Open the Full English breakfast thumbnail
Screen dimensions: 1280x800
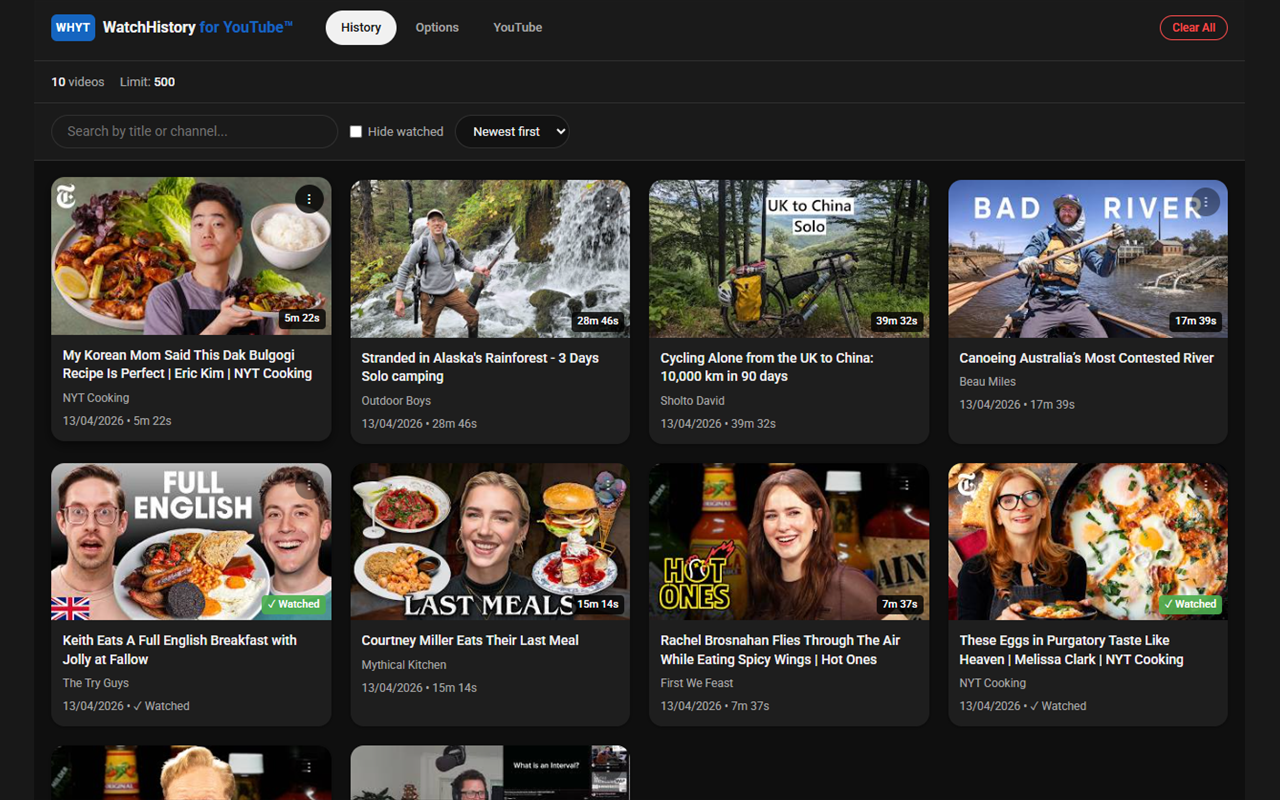coord(191,542)
